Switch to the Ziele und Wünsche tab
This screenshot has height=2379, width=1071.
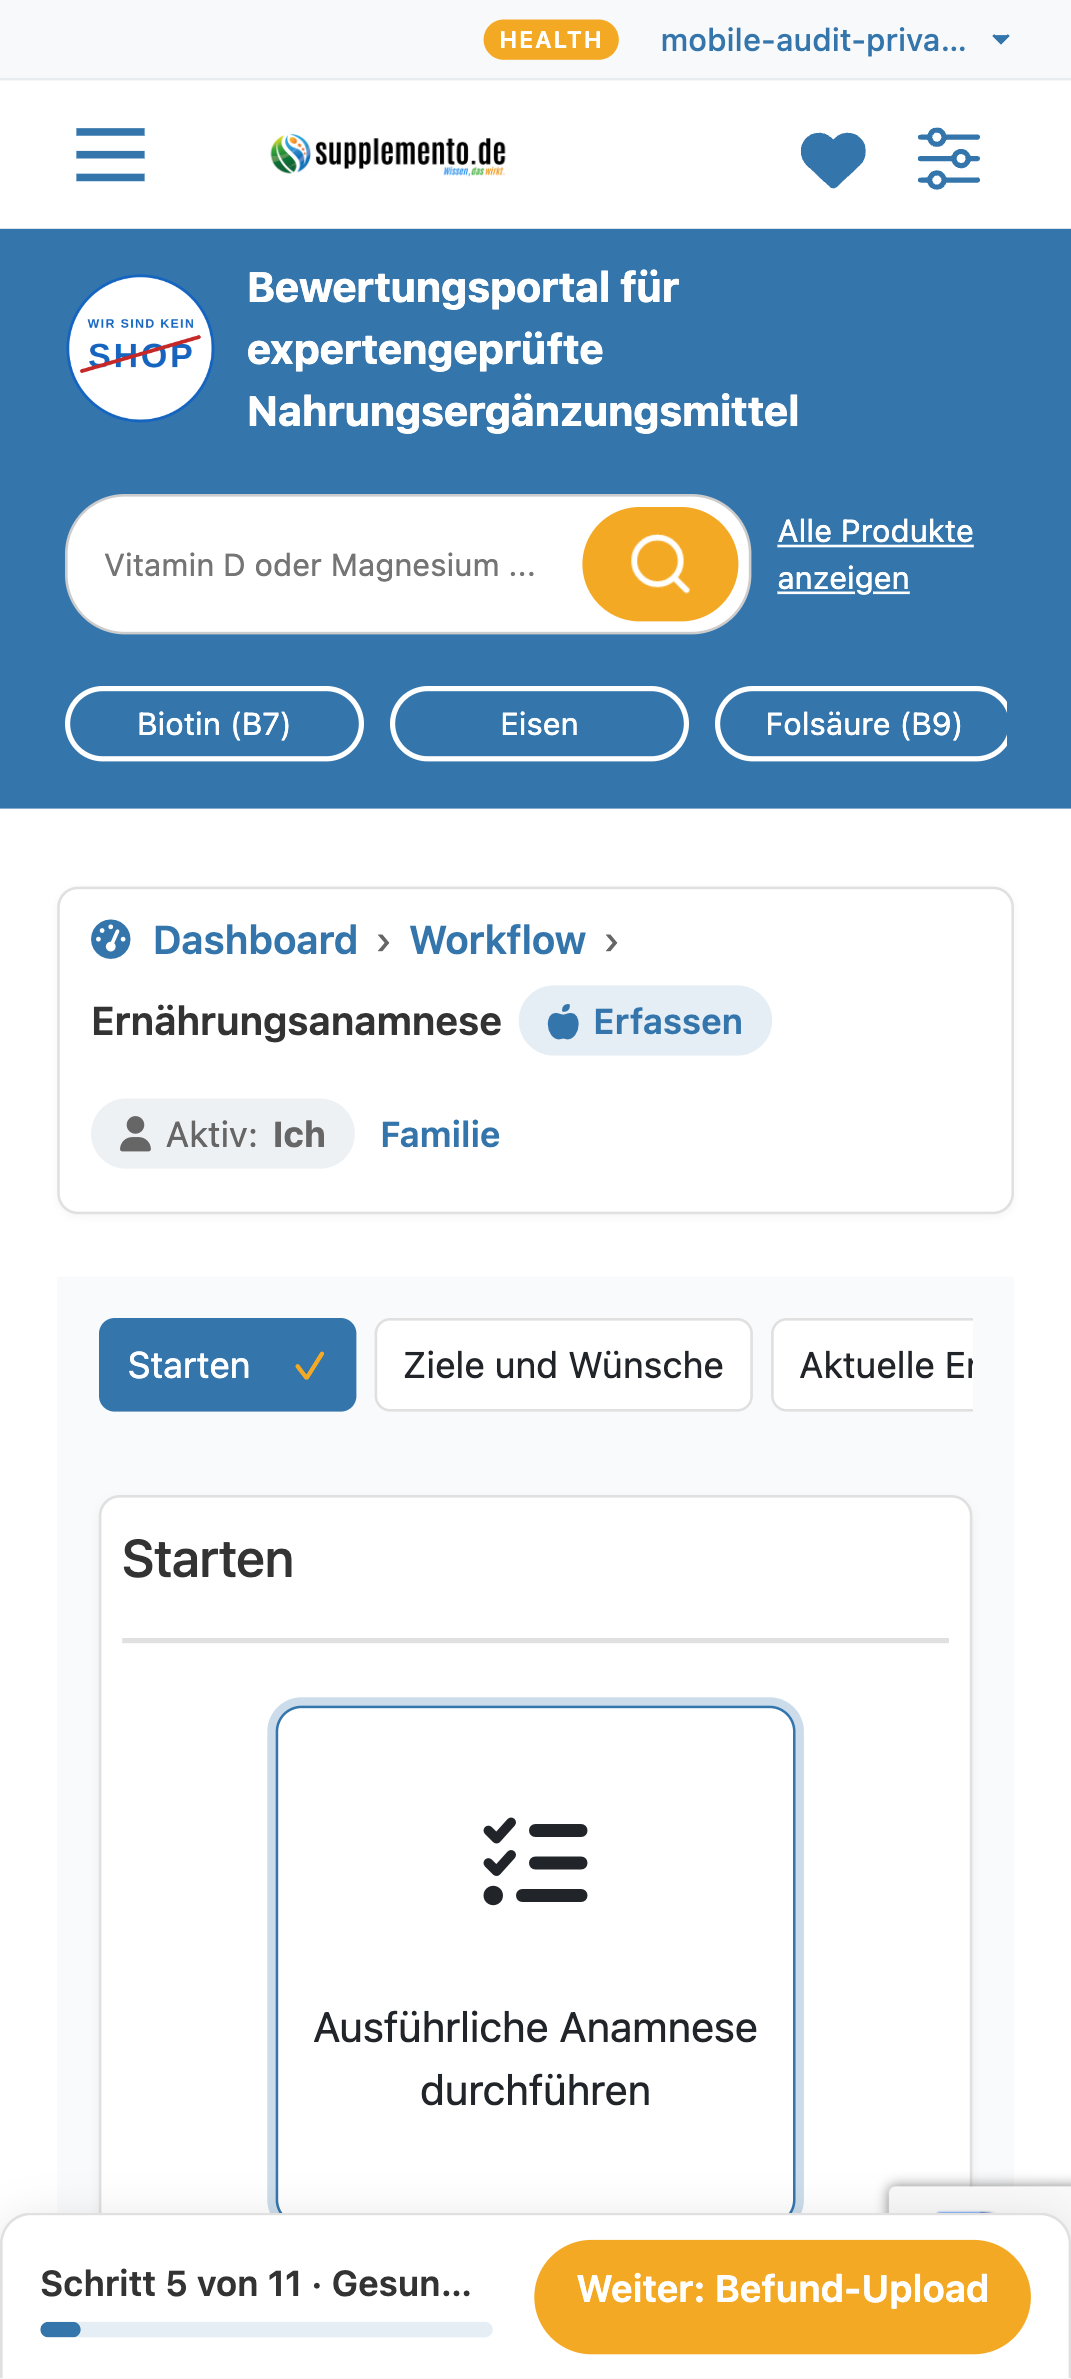563,1365
